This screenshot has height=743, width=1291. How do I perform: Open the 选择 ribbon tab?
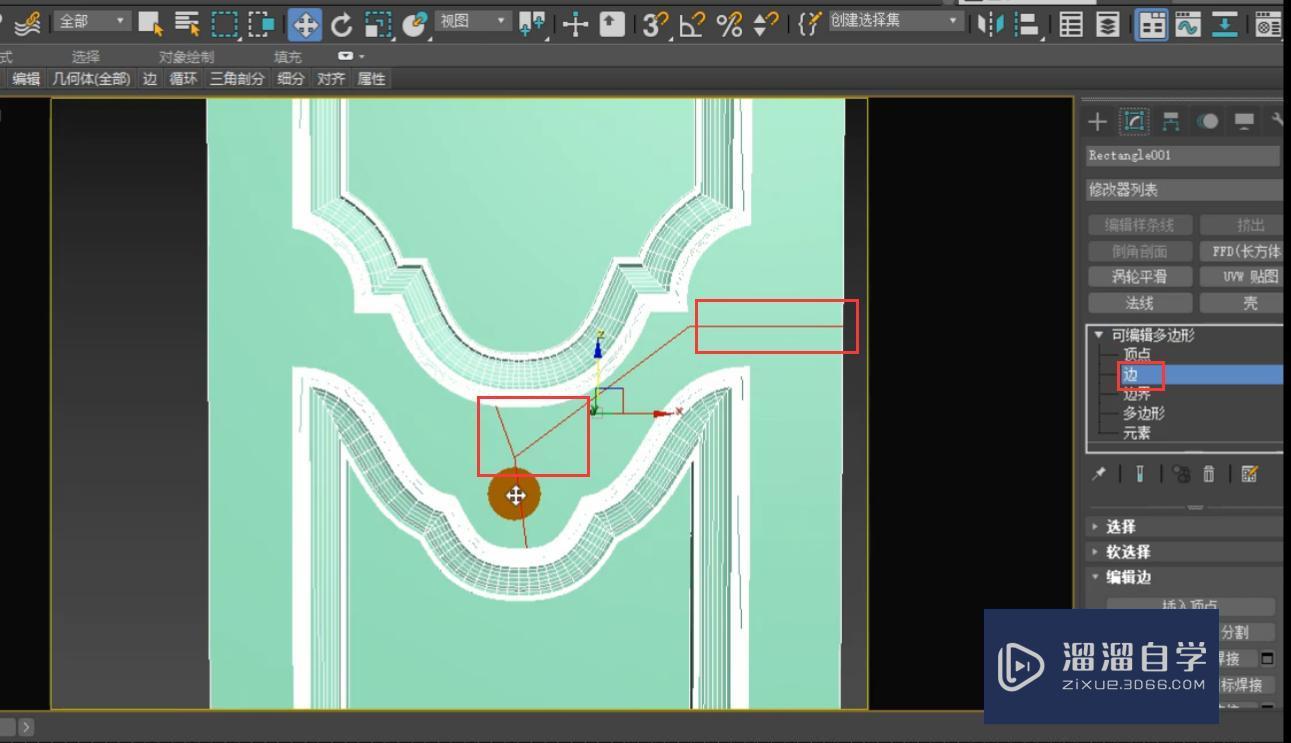click(86, 57)
